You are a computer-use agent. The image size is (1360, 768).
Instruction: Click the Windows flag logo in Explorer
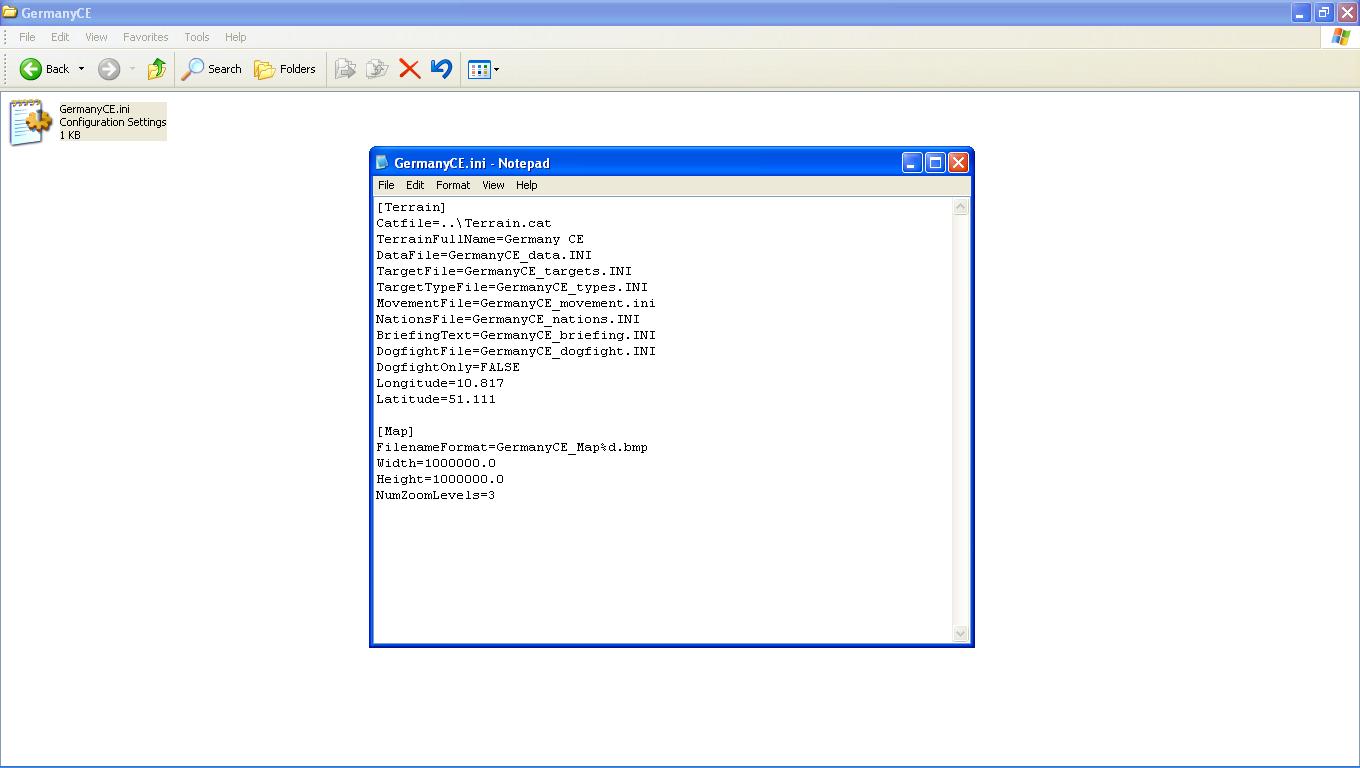[1340, 37]
